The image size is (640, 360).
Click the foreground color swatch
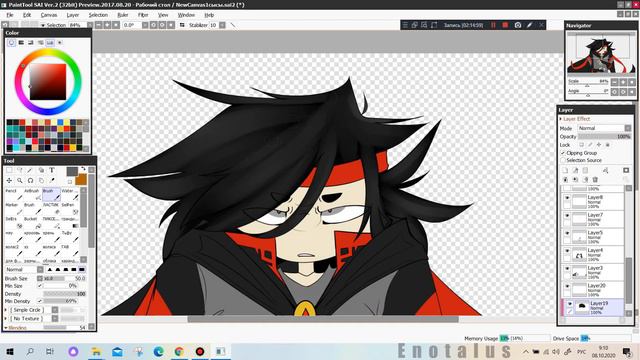pos(72,171)
